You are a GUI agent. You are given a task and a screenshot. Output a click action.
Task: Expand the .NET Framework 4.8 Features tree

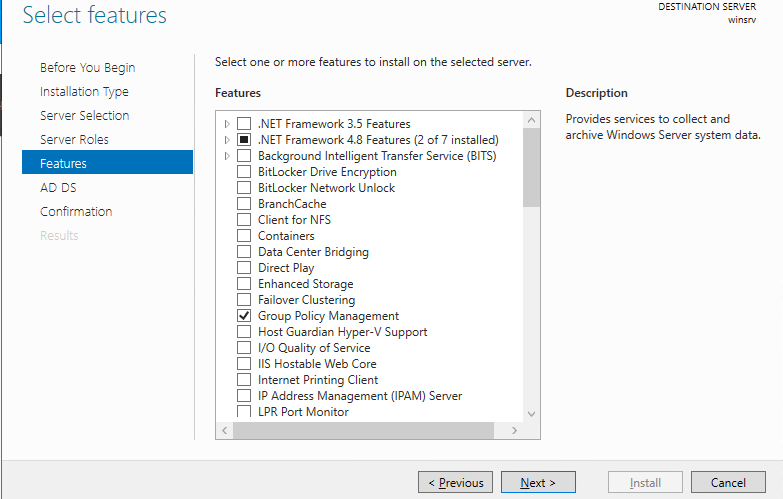pyautogui.click(x=228, y=140)
